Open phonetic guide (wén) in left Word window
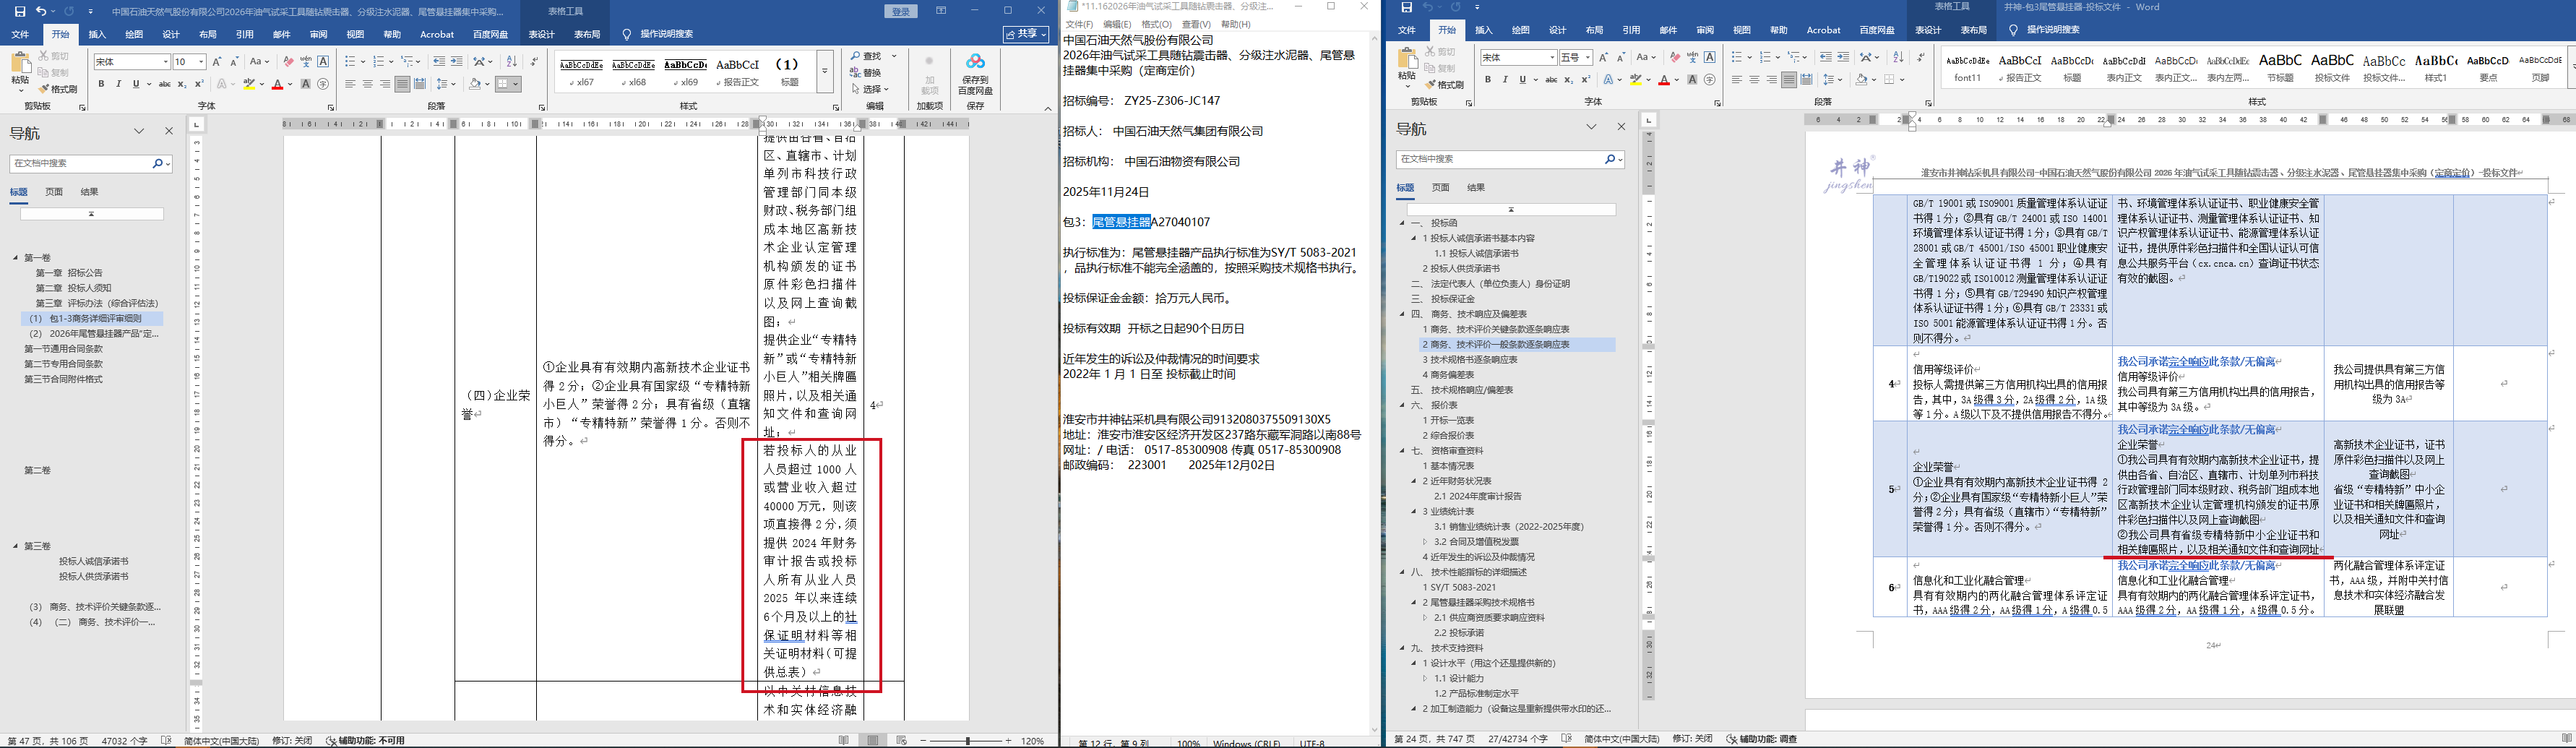This screenshot has width=2576, height=748. click(x=306, y=62)
